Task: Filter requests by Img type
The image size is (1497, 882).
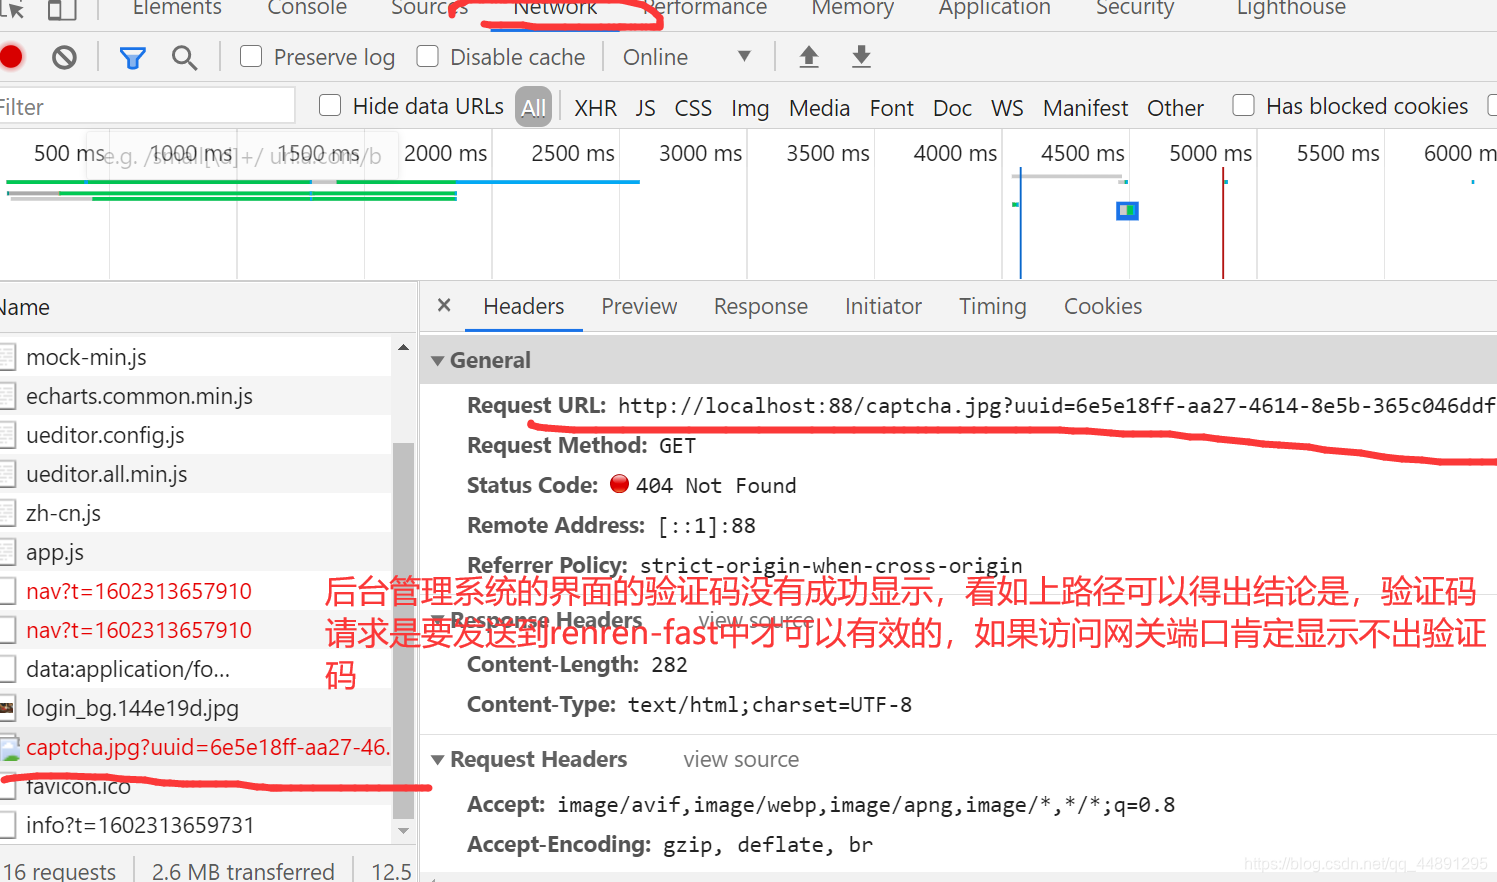Action: pyautogui.click(x=750, y=108)
